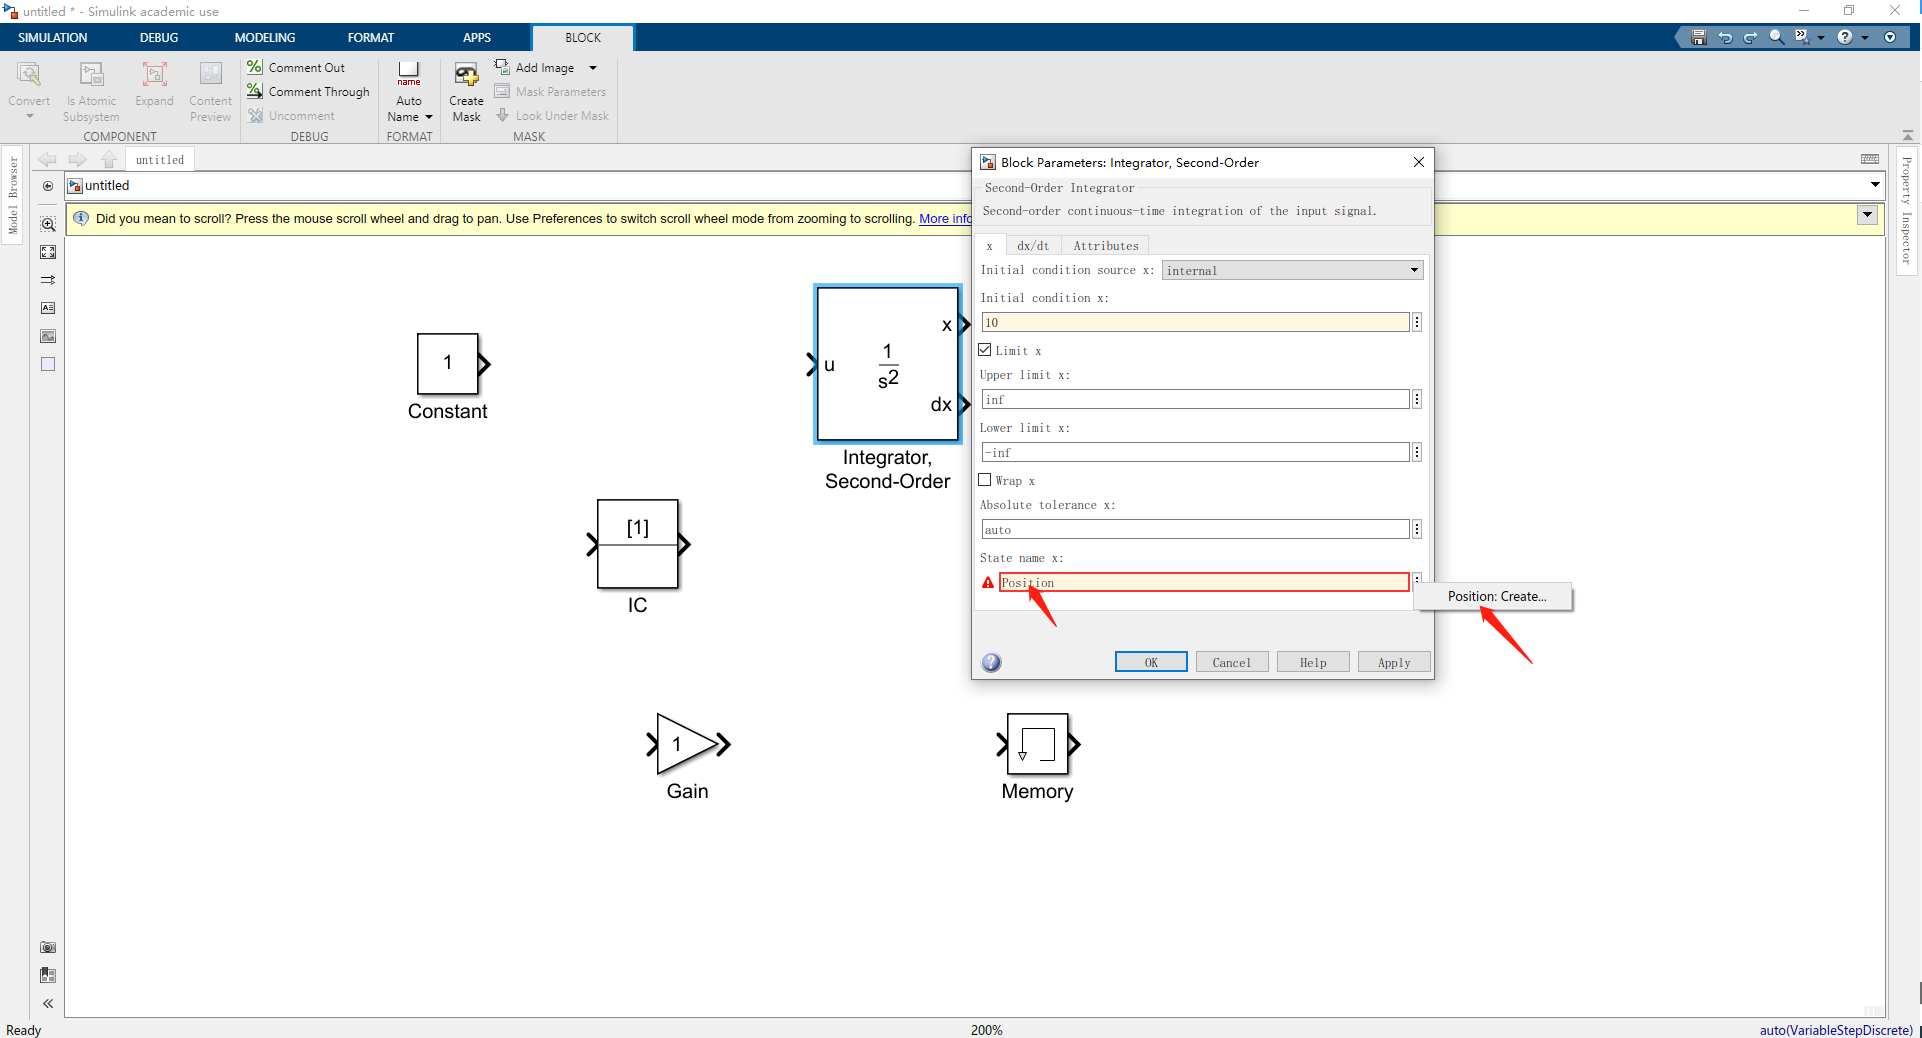
Task: Open Initial condition source x dropdown
Action: [x=1292, y=270]
